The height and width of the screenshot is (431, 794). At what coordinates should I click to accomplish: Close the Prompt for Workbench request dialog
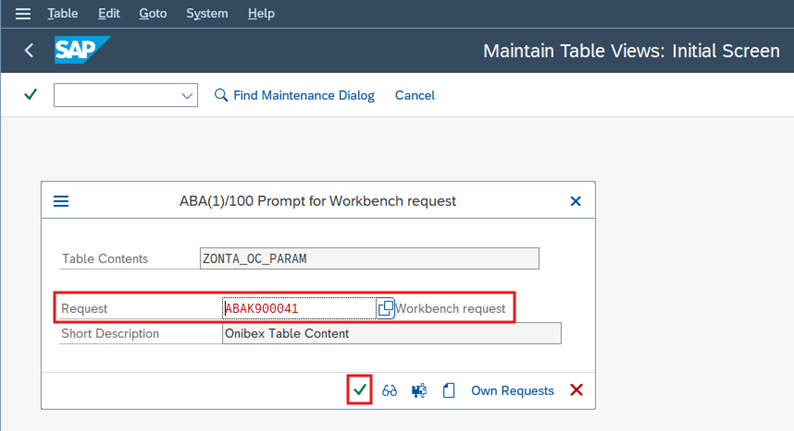[x=575, y=201]
